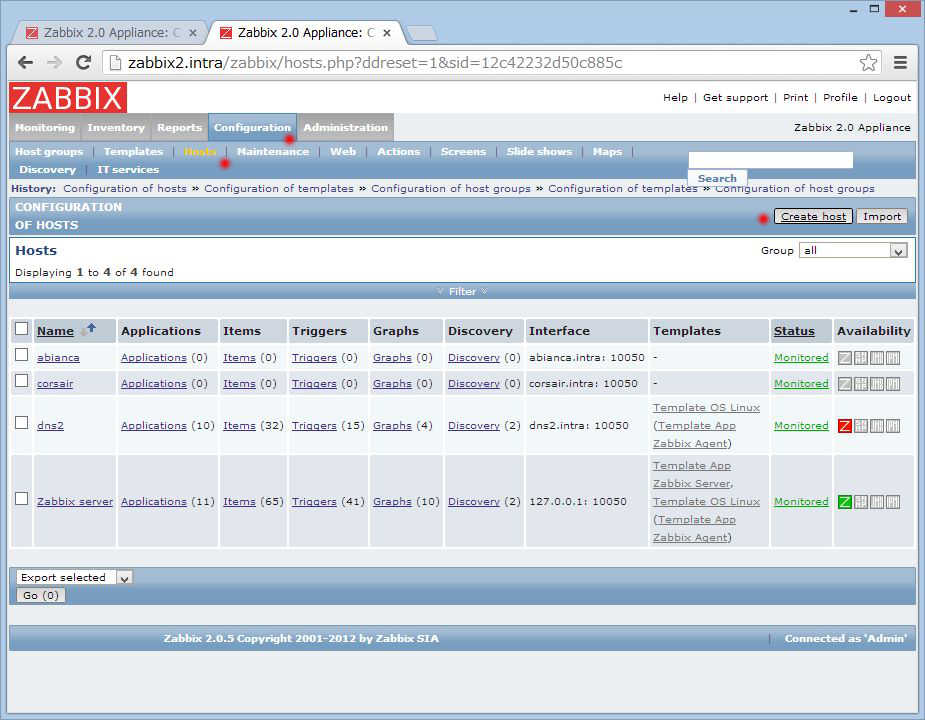Click abianca's SNMP availability icon
The width and height of the screenshot is (925, 720).
pyautogui.click(x=861, y=358)
